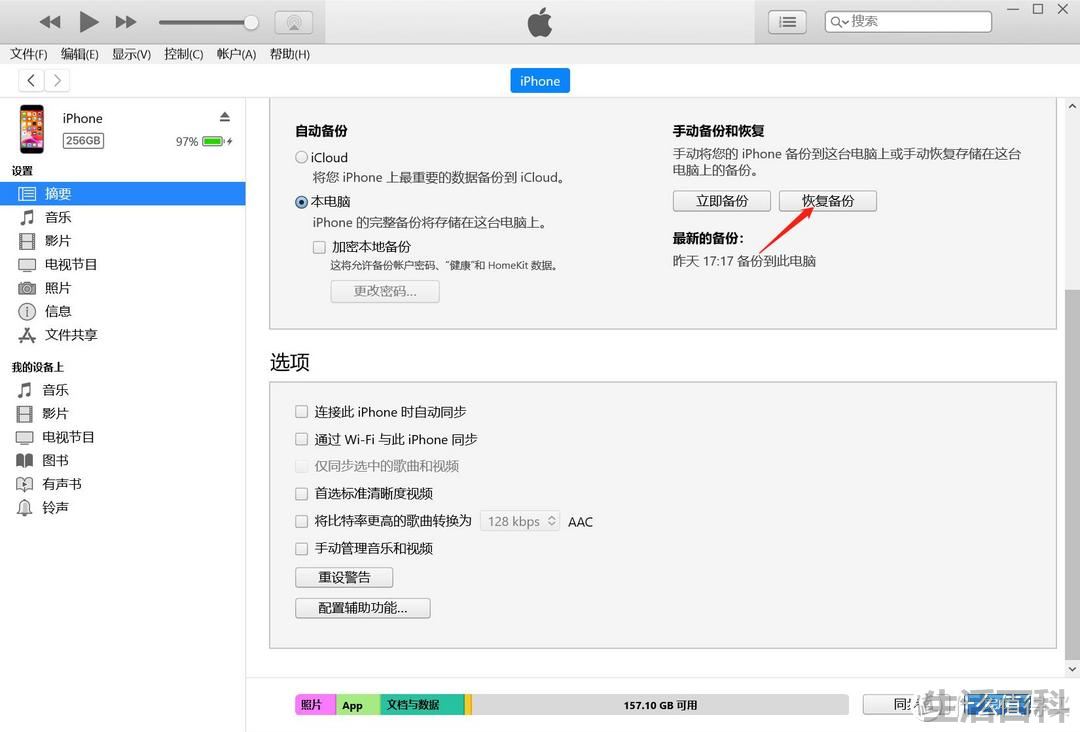The height and width of the screenshot is (732, 1080).
Task: Click the forward navigation arrow
Action: coord(57,81)
